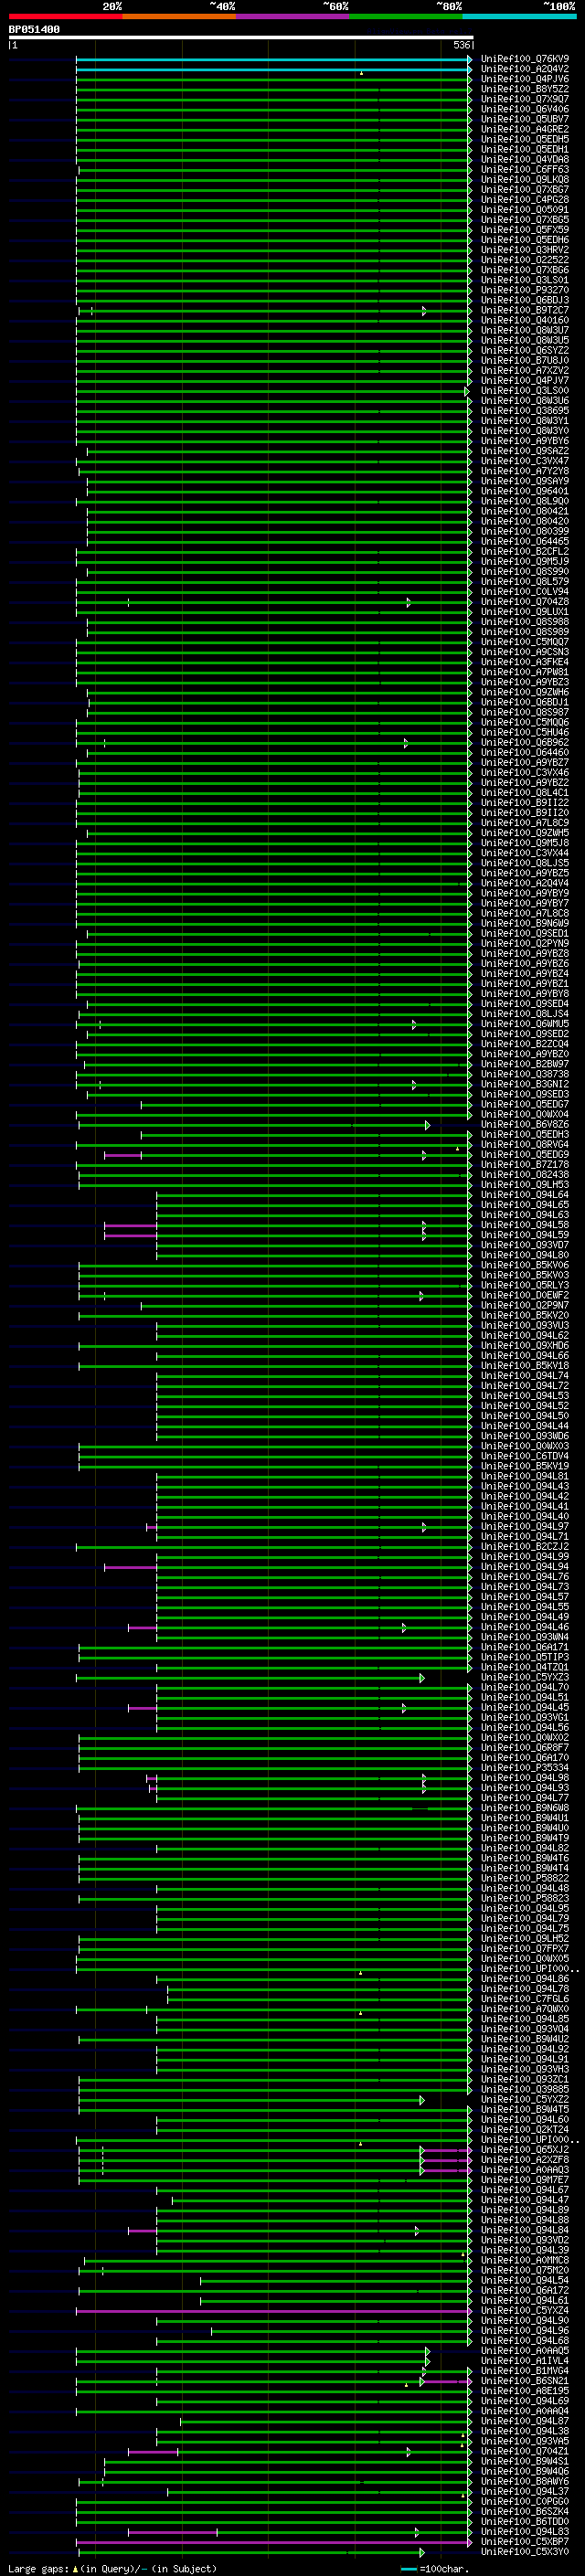Click query length value 536

(x=461, y=45)
